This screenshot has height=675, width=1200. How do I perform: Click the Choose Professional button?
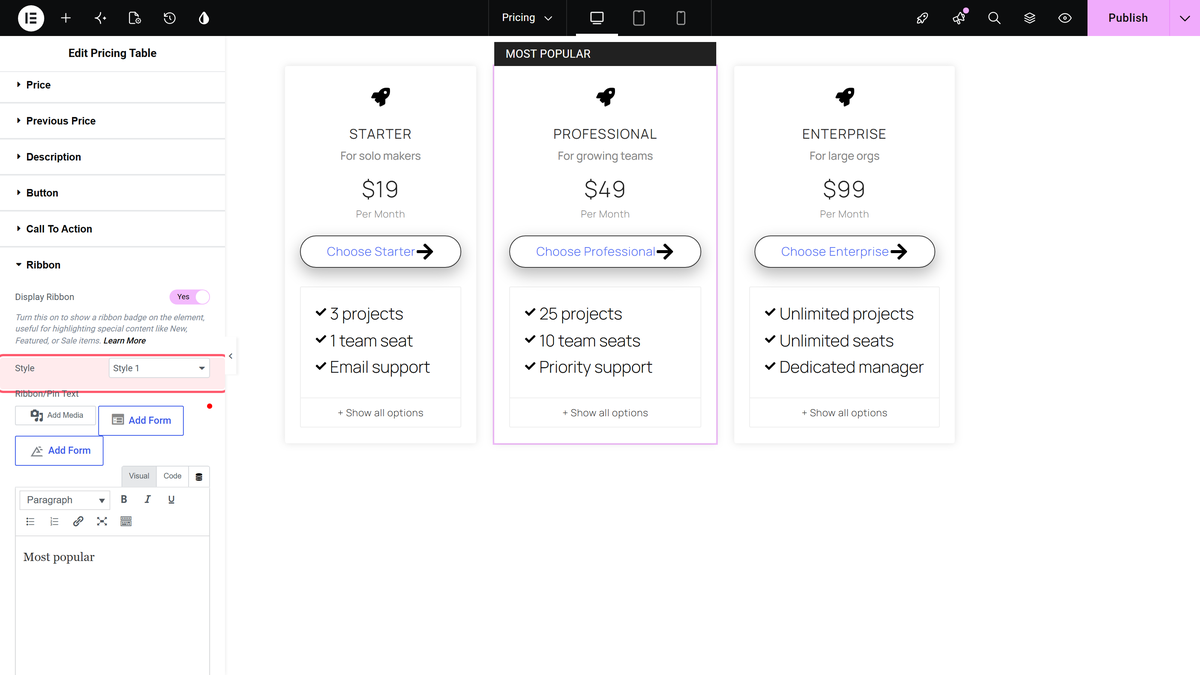click(x=605, y=252)
